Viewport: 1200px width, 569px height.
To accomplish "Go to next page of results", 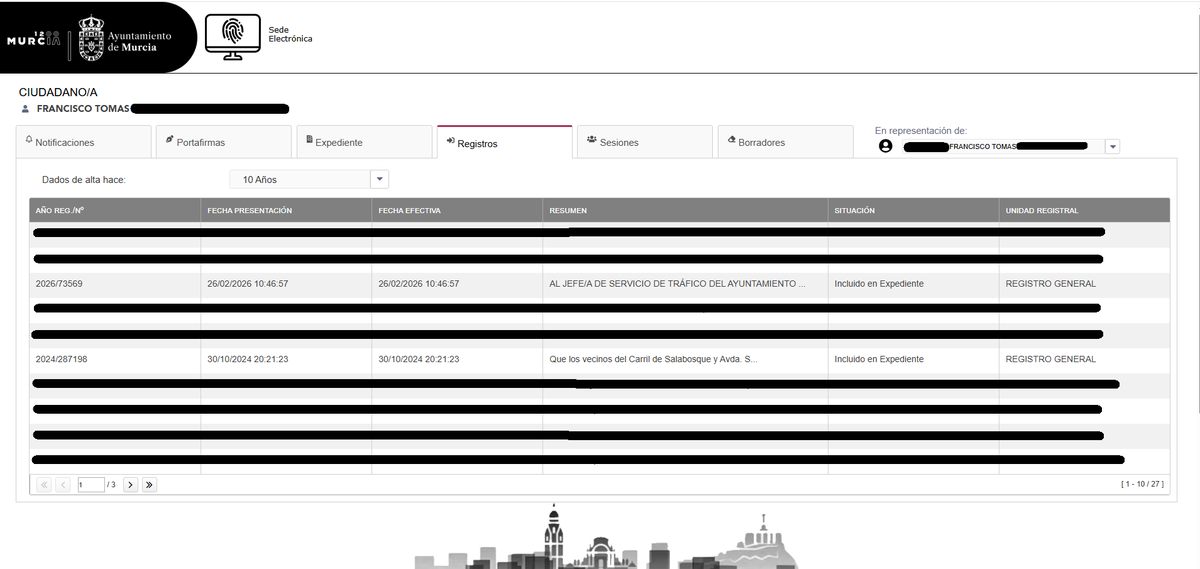I will click(130, 484).
